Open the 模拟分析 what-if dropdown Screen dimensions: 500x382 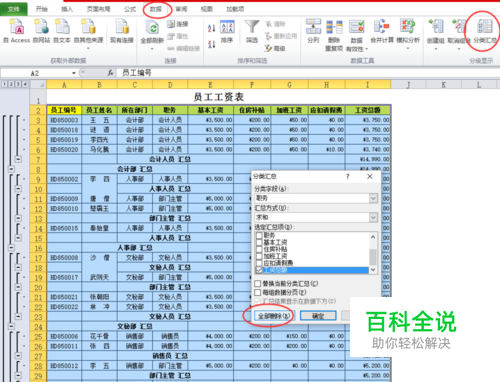408,49
